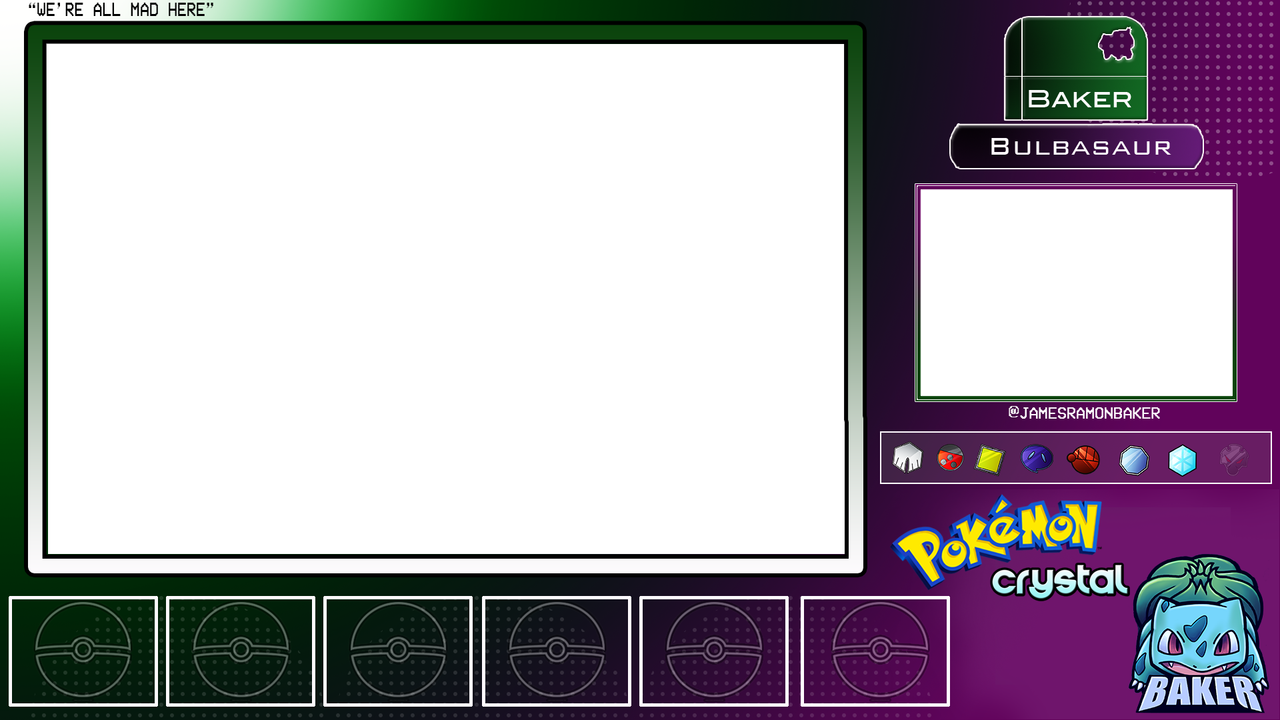This screenshot has width=1280, height=720.
Task: Click the "We're all mad here" quote
Action: (x=121, y=10)
